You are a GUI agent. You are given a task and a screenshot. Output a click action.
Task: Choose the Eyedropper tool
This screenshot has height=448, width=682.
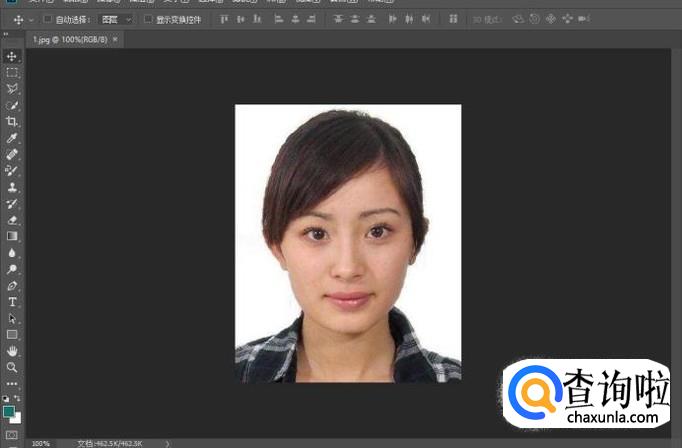coord(12,138)
